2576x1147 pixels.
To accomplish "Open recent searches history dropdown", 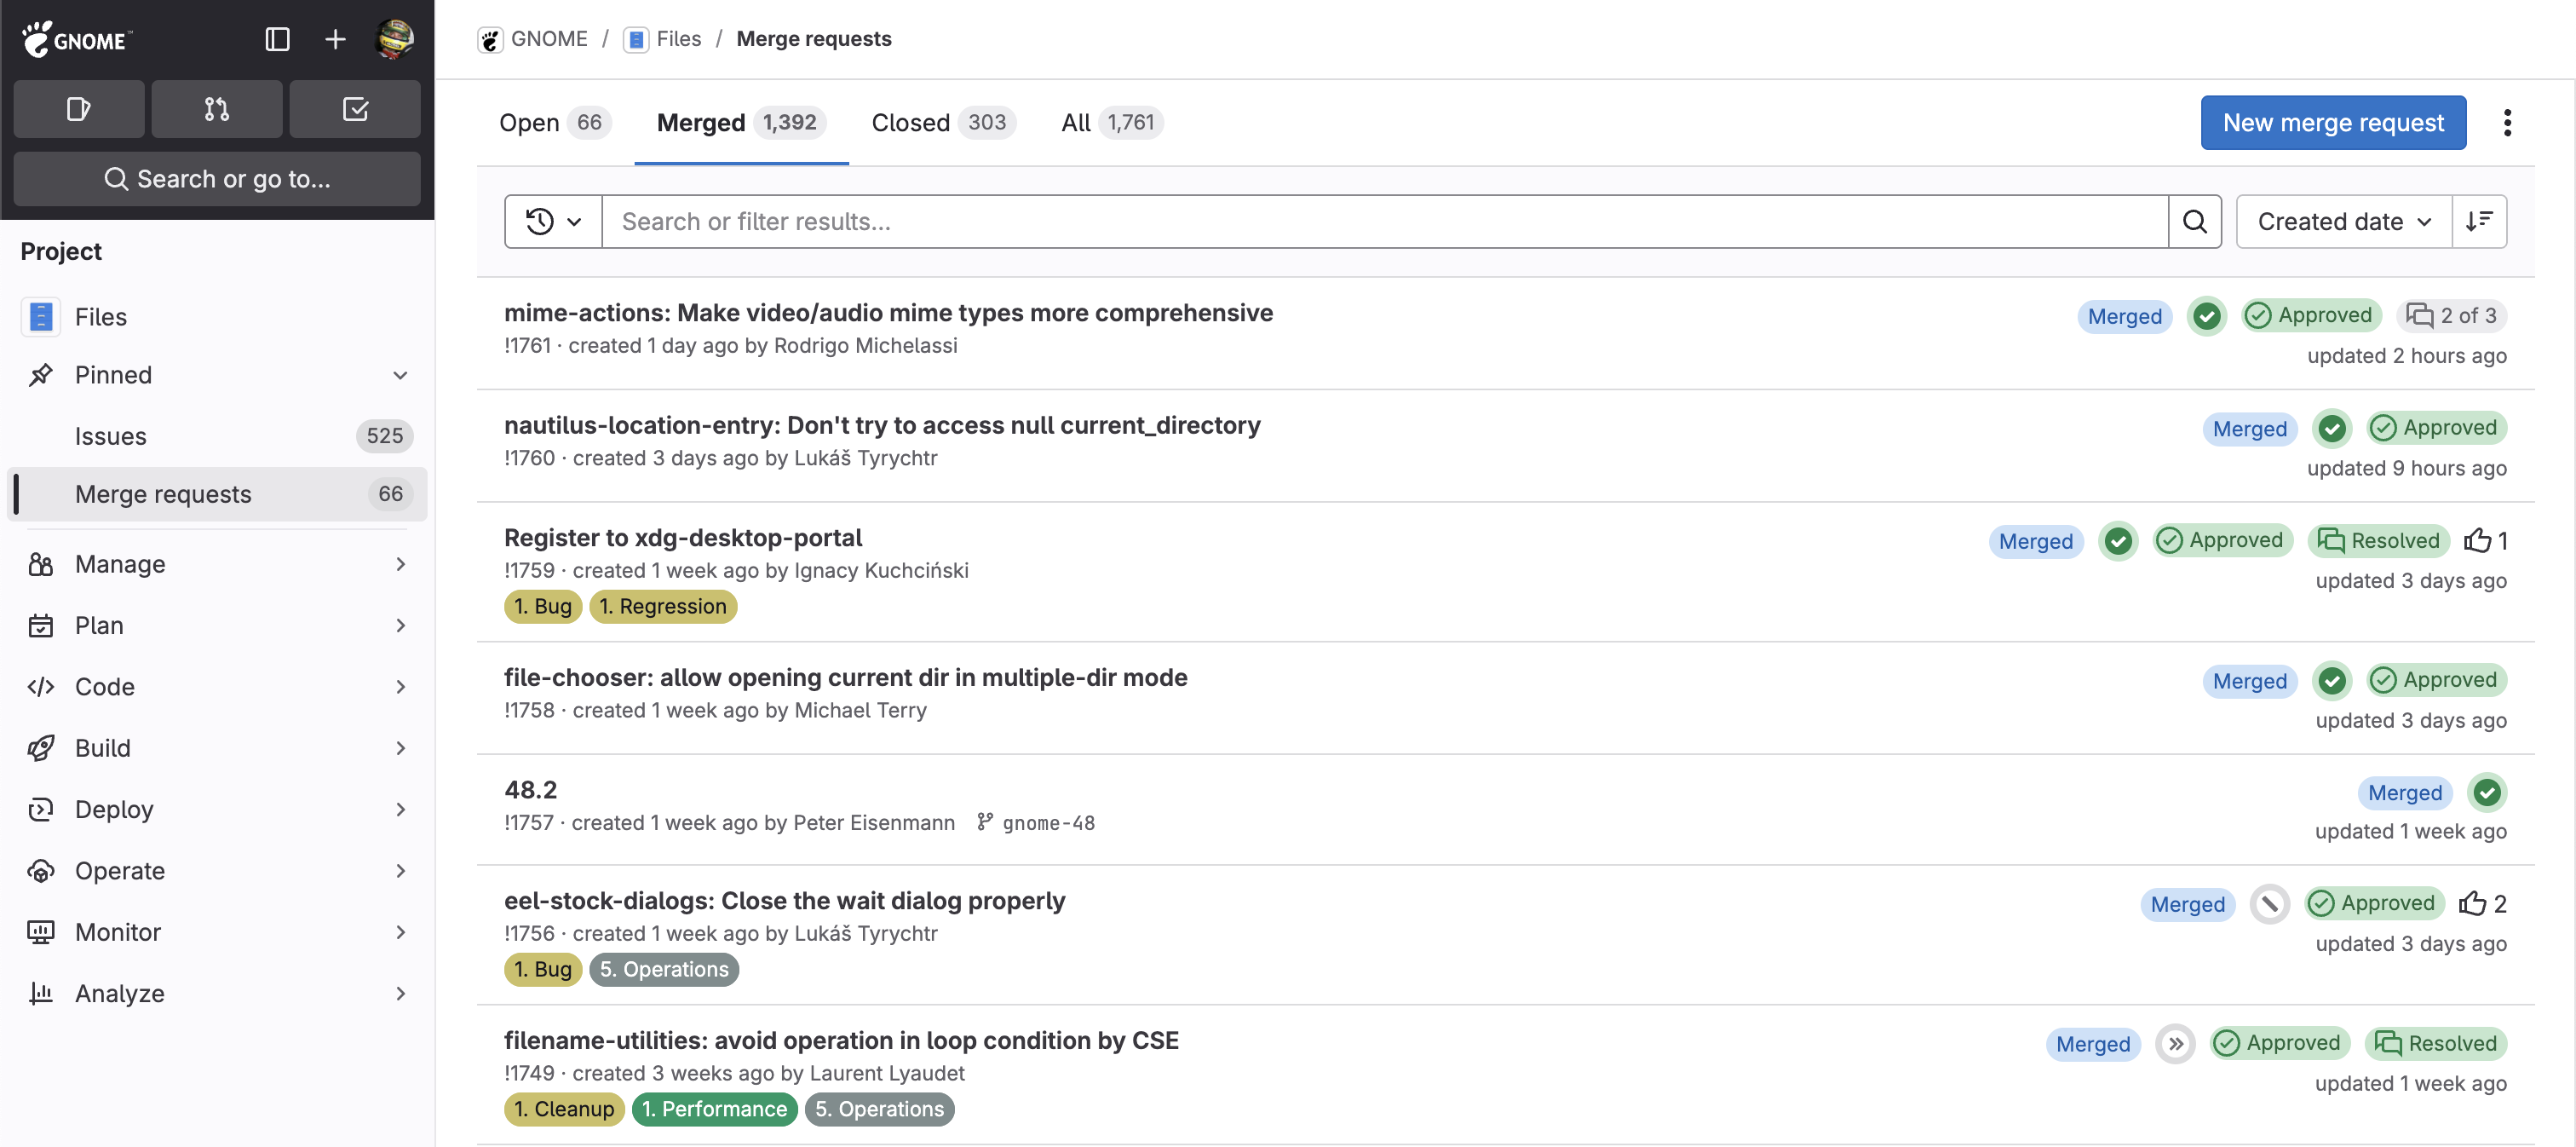I will 553,221.
